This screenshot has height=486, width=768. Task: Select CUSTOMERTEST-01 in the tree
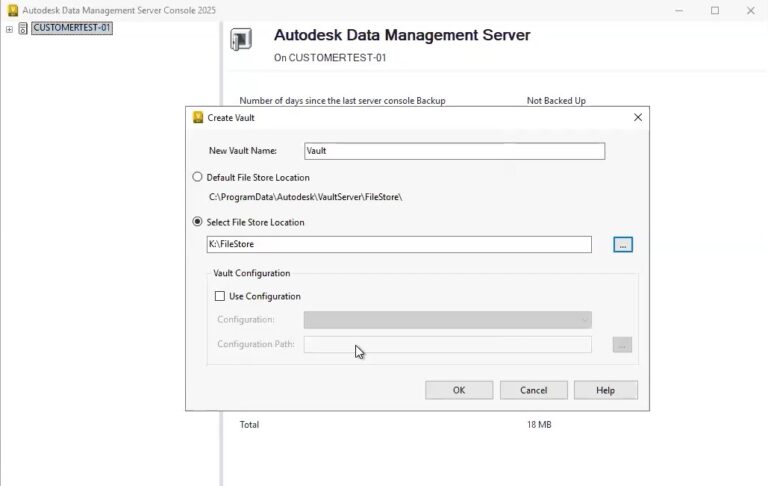pyautogui.click(x=72, y=28)
